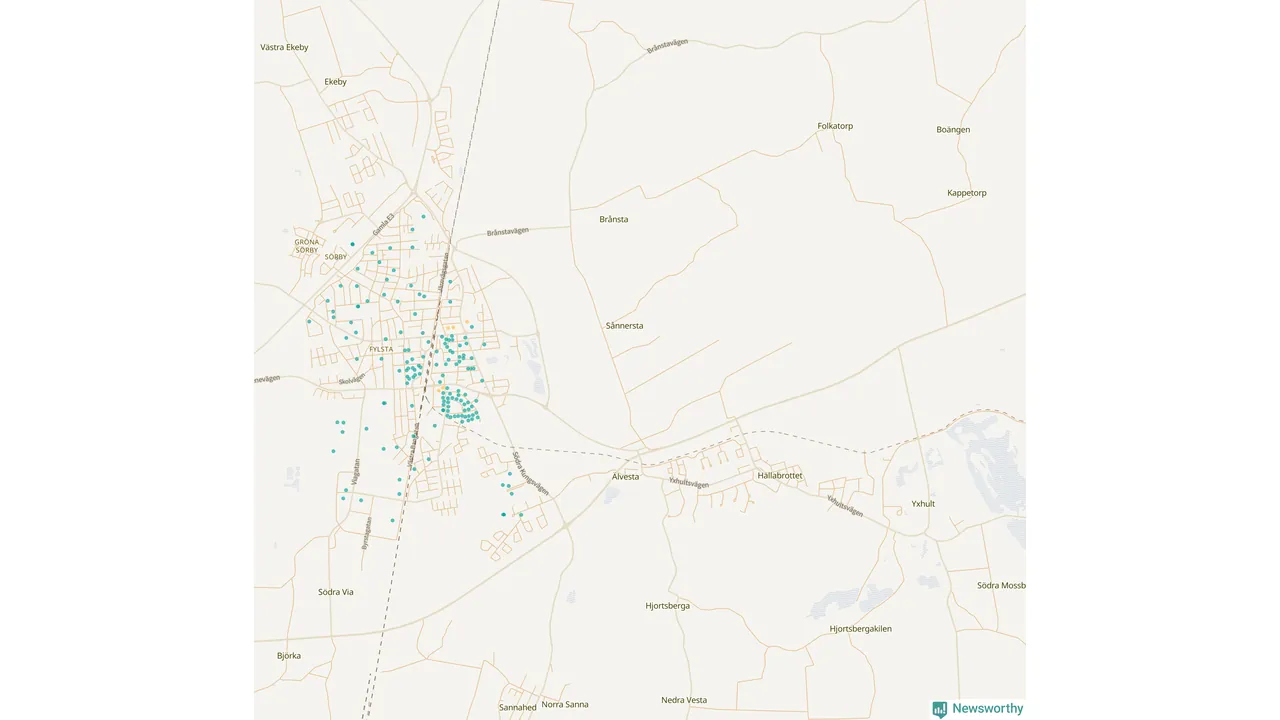Select the GRÖNA SÖRBY district label

click(307, 246)
